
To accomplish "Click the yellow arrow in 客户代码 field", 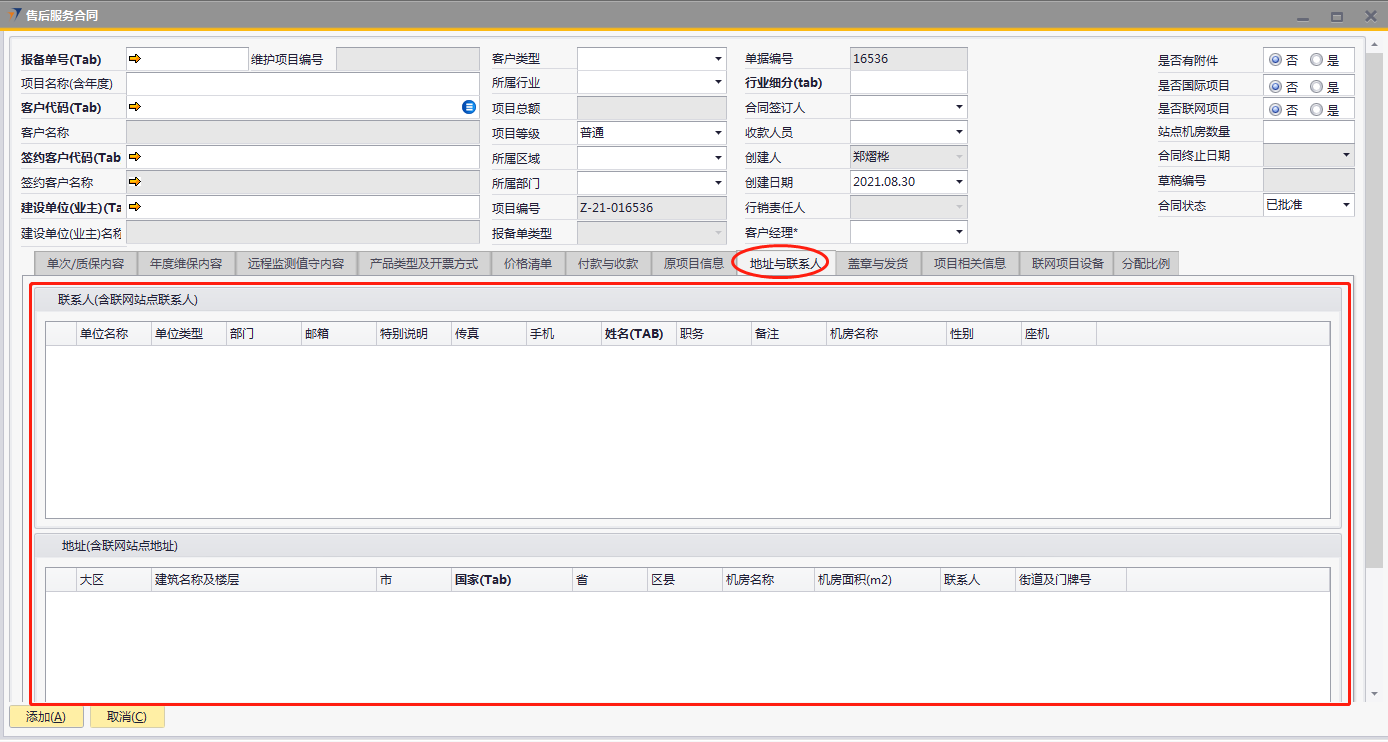I will point(135,107).
